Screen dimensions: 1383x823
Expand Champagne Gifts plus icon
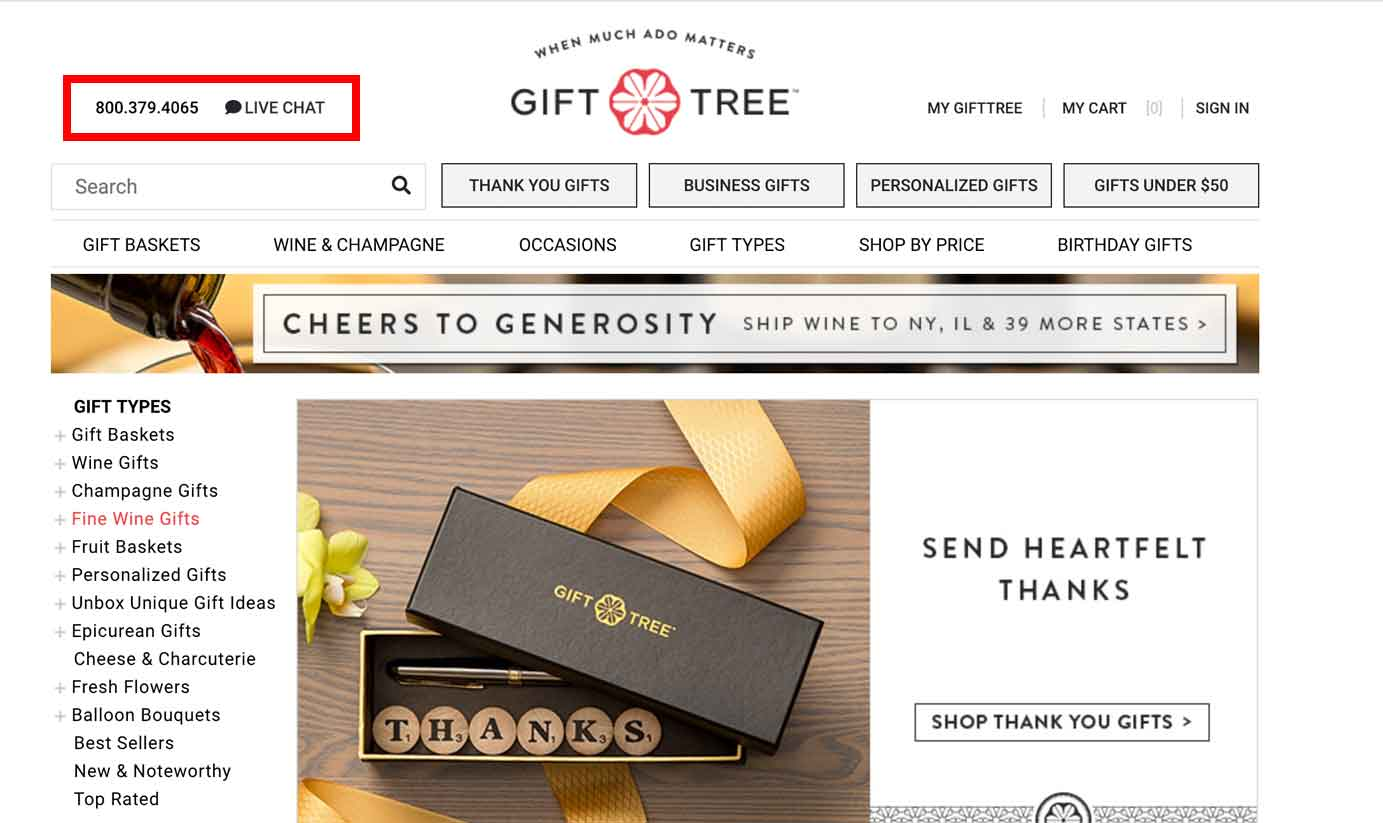point(61,491)
